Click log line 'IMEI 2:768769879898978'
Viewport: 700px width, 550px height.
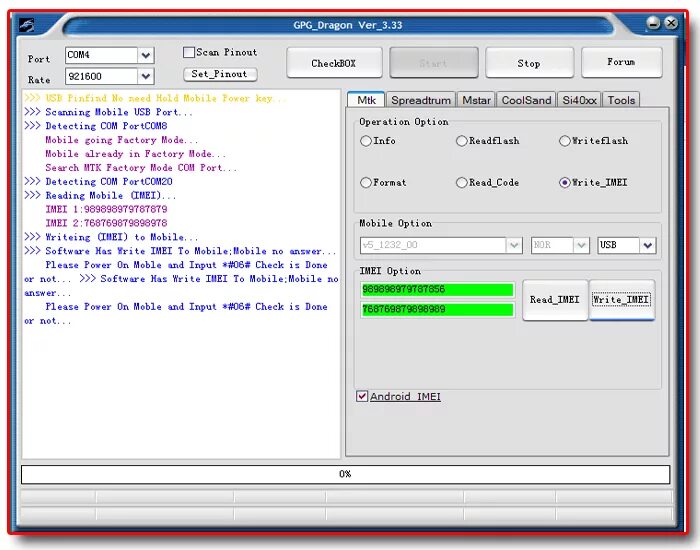[x=106, y=223]
